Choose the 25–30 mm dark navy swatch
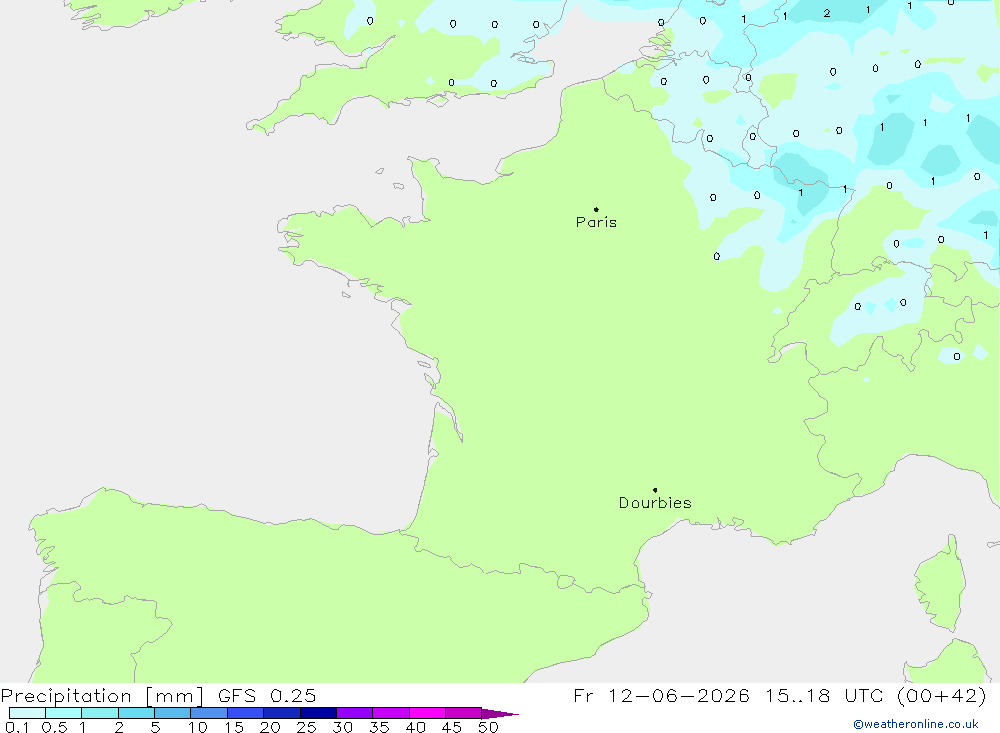 coord(318,713)
